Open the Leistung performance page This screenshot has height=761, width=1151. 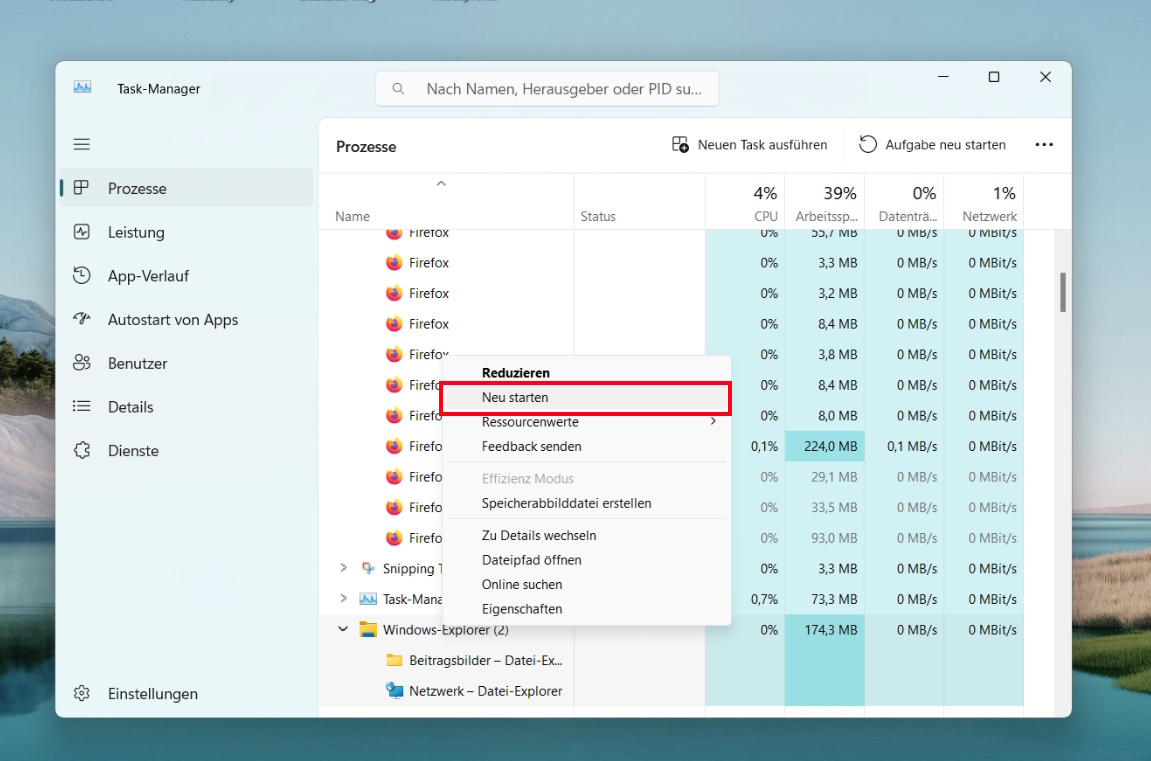[136, 232]
